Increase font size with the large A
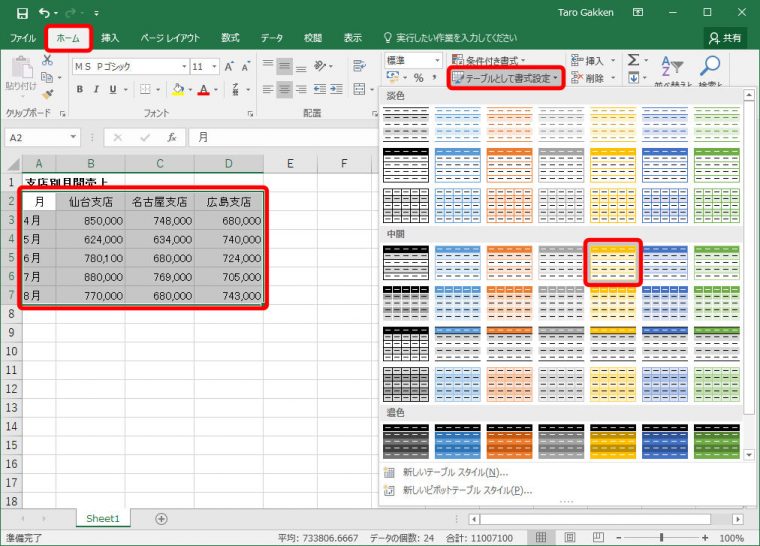760x546 pixels. 229,66
